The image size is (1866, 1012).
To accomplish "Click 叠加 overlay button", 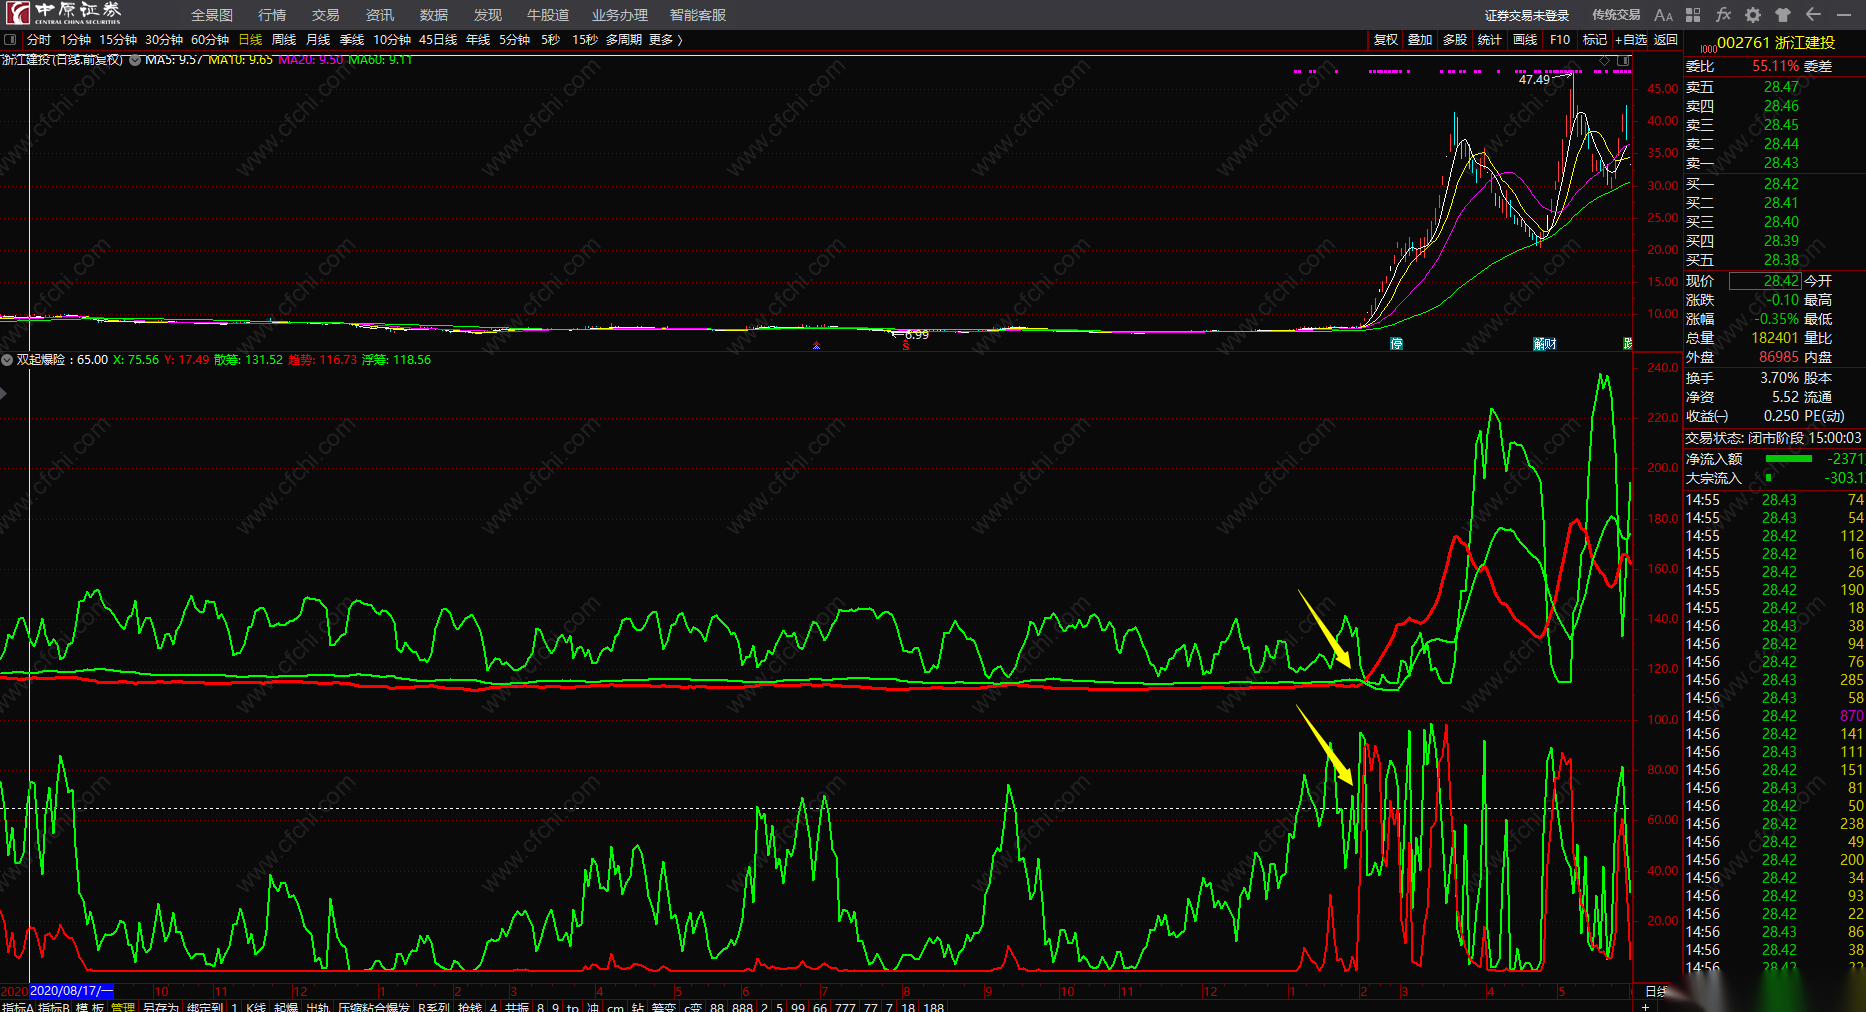I will coord(1420,40).
